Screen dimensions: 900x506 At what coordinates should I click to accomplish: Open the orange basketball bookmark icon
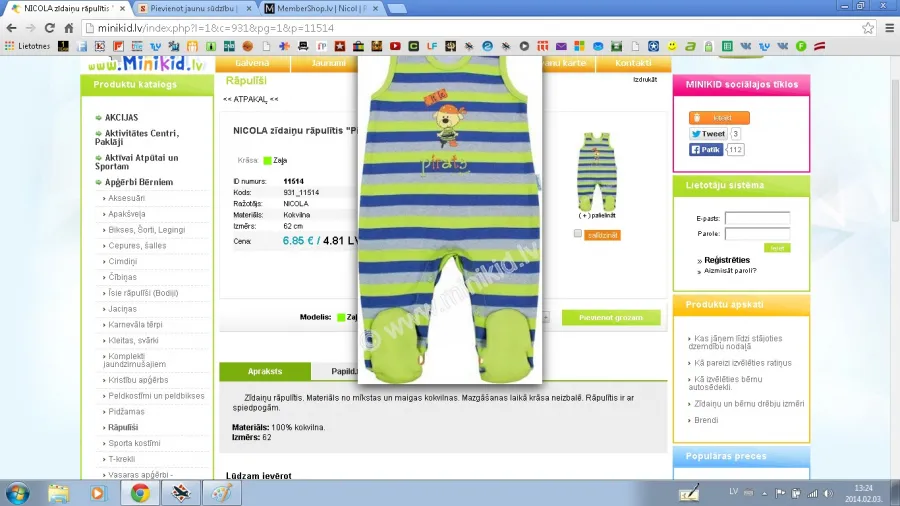pyautogui.click(x=247, y=46)
